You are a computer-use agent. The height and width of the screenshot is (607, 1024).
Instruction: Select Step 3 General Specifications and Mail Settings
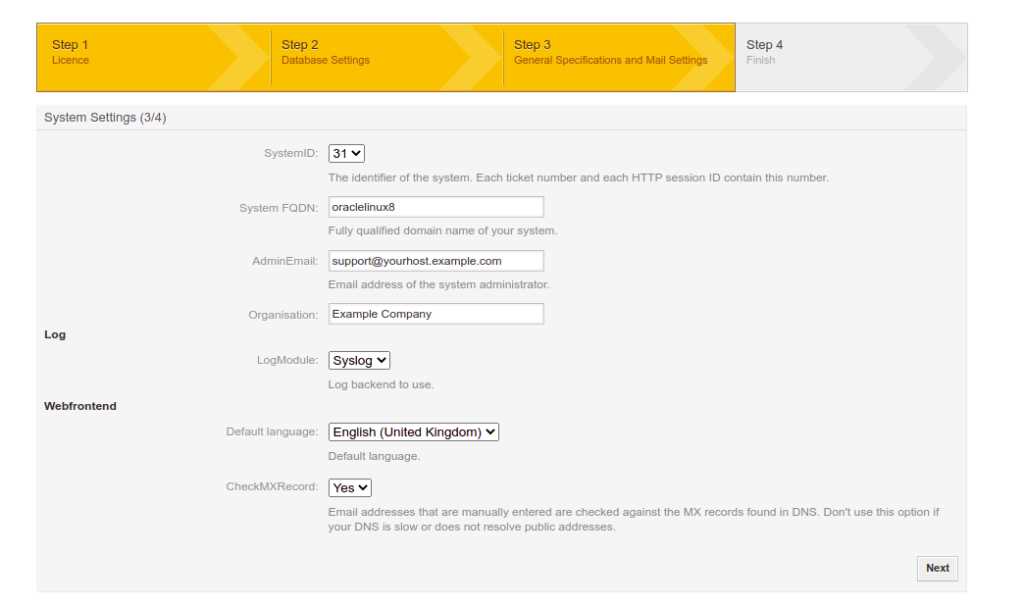pyautogui.click(x=619, y=57)
